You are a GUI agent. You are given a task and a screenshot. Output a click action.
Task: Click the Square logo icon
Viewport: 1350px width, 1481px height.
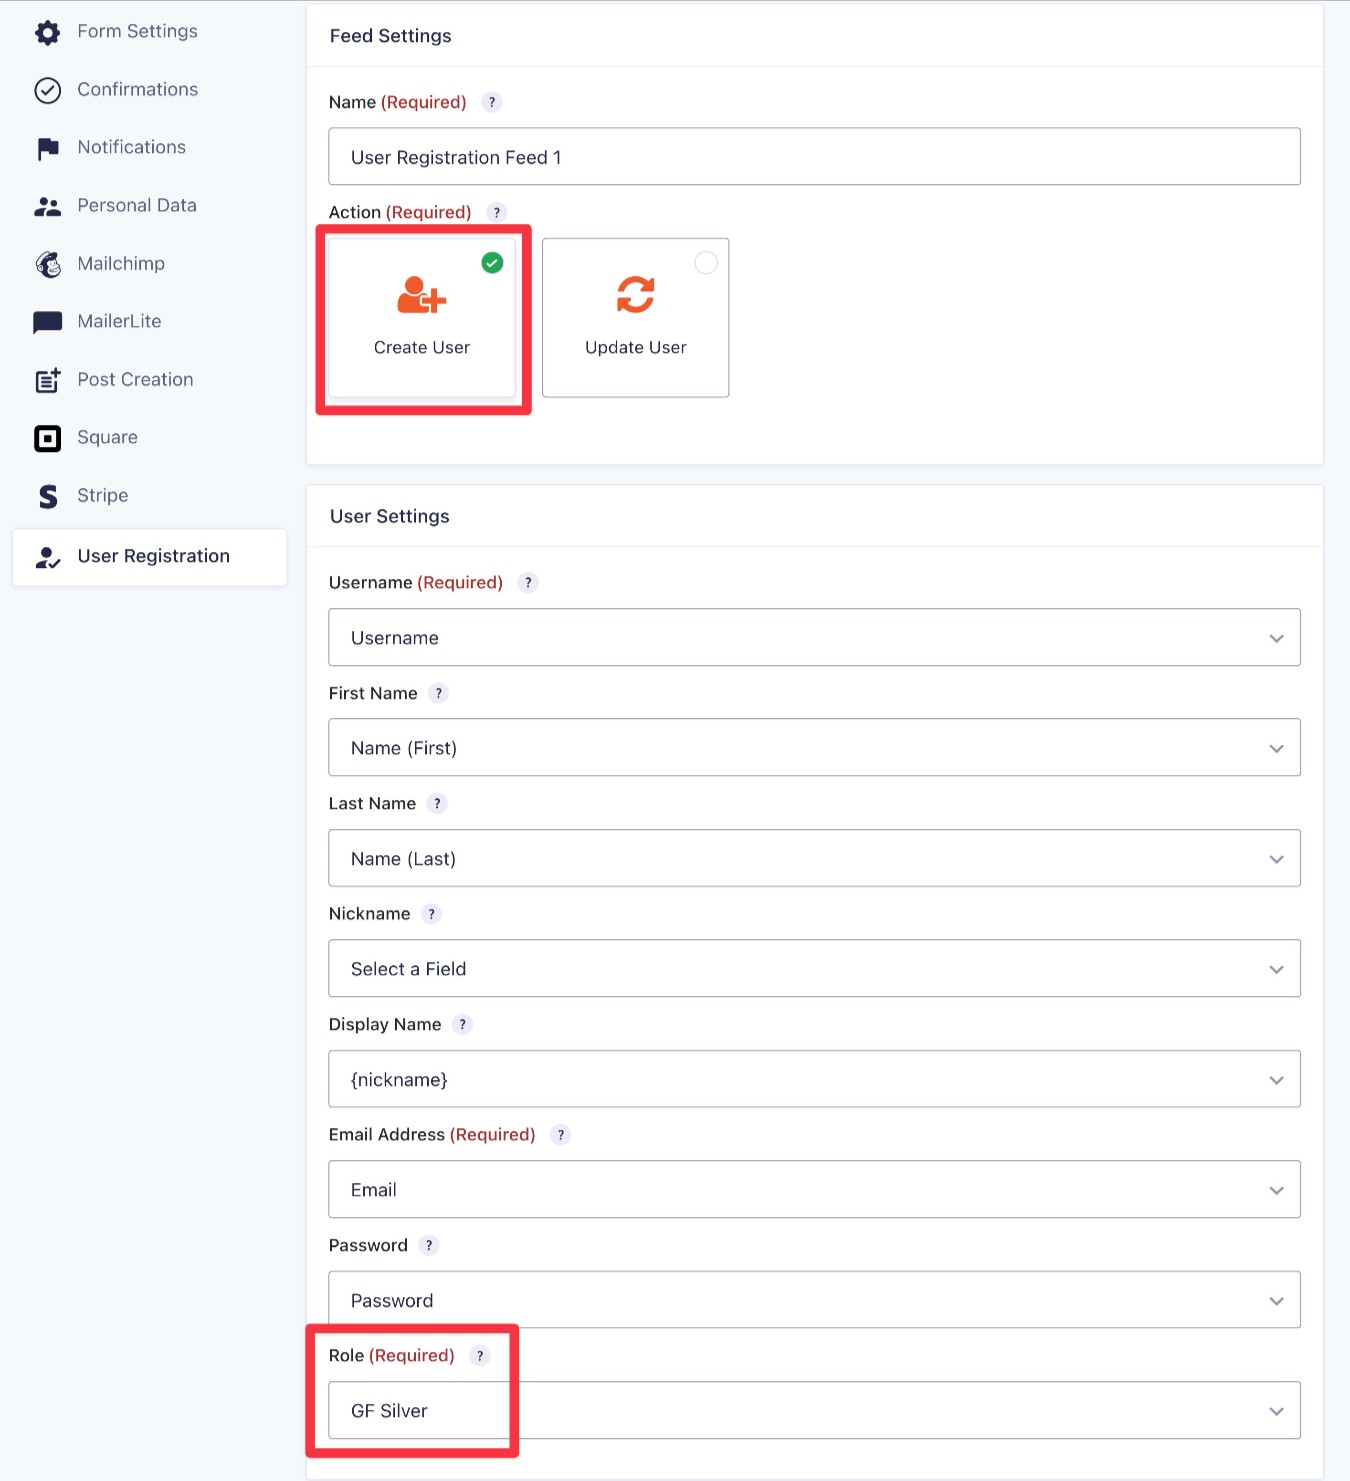(x=47, y=438)
